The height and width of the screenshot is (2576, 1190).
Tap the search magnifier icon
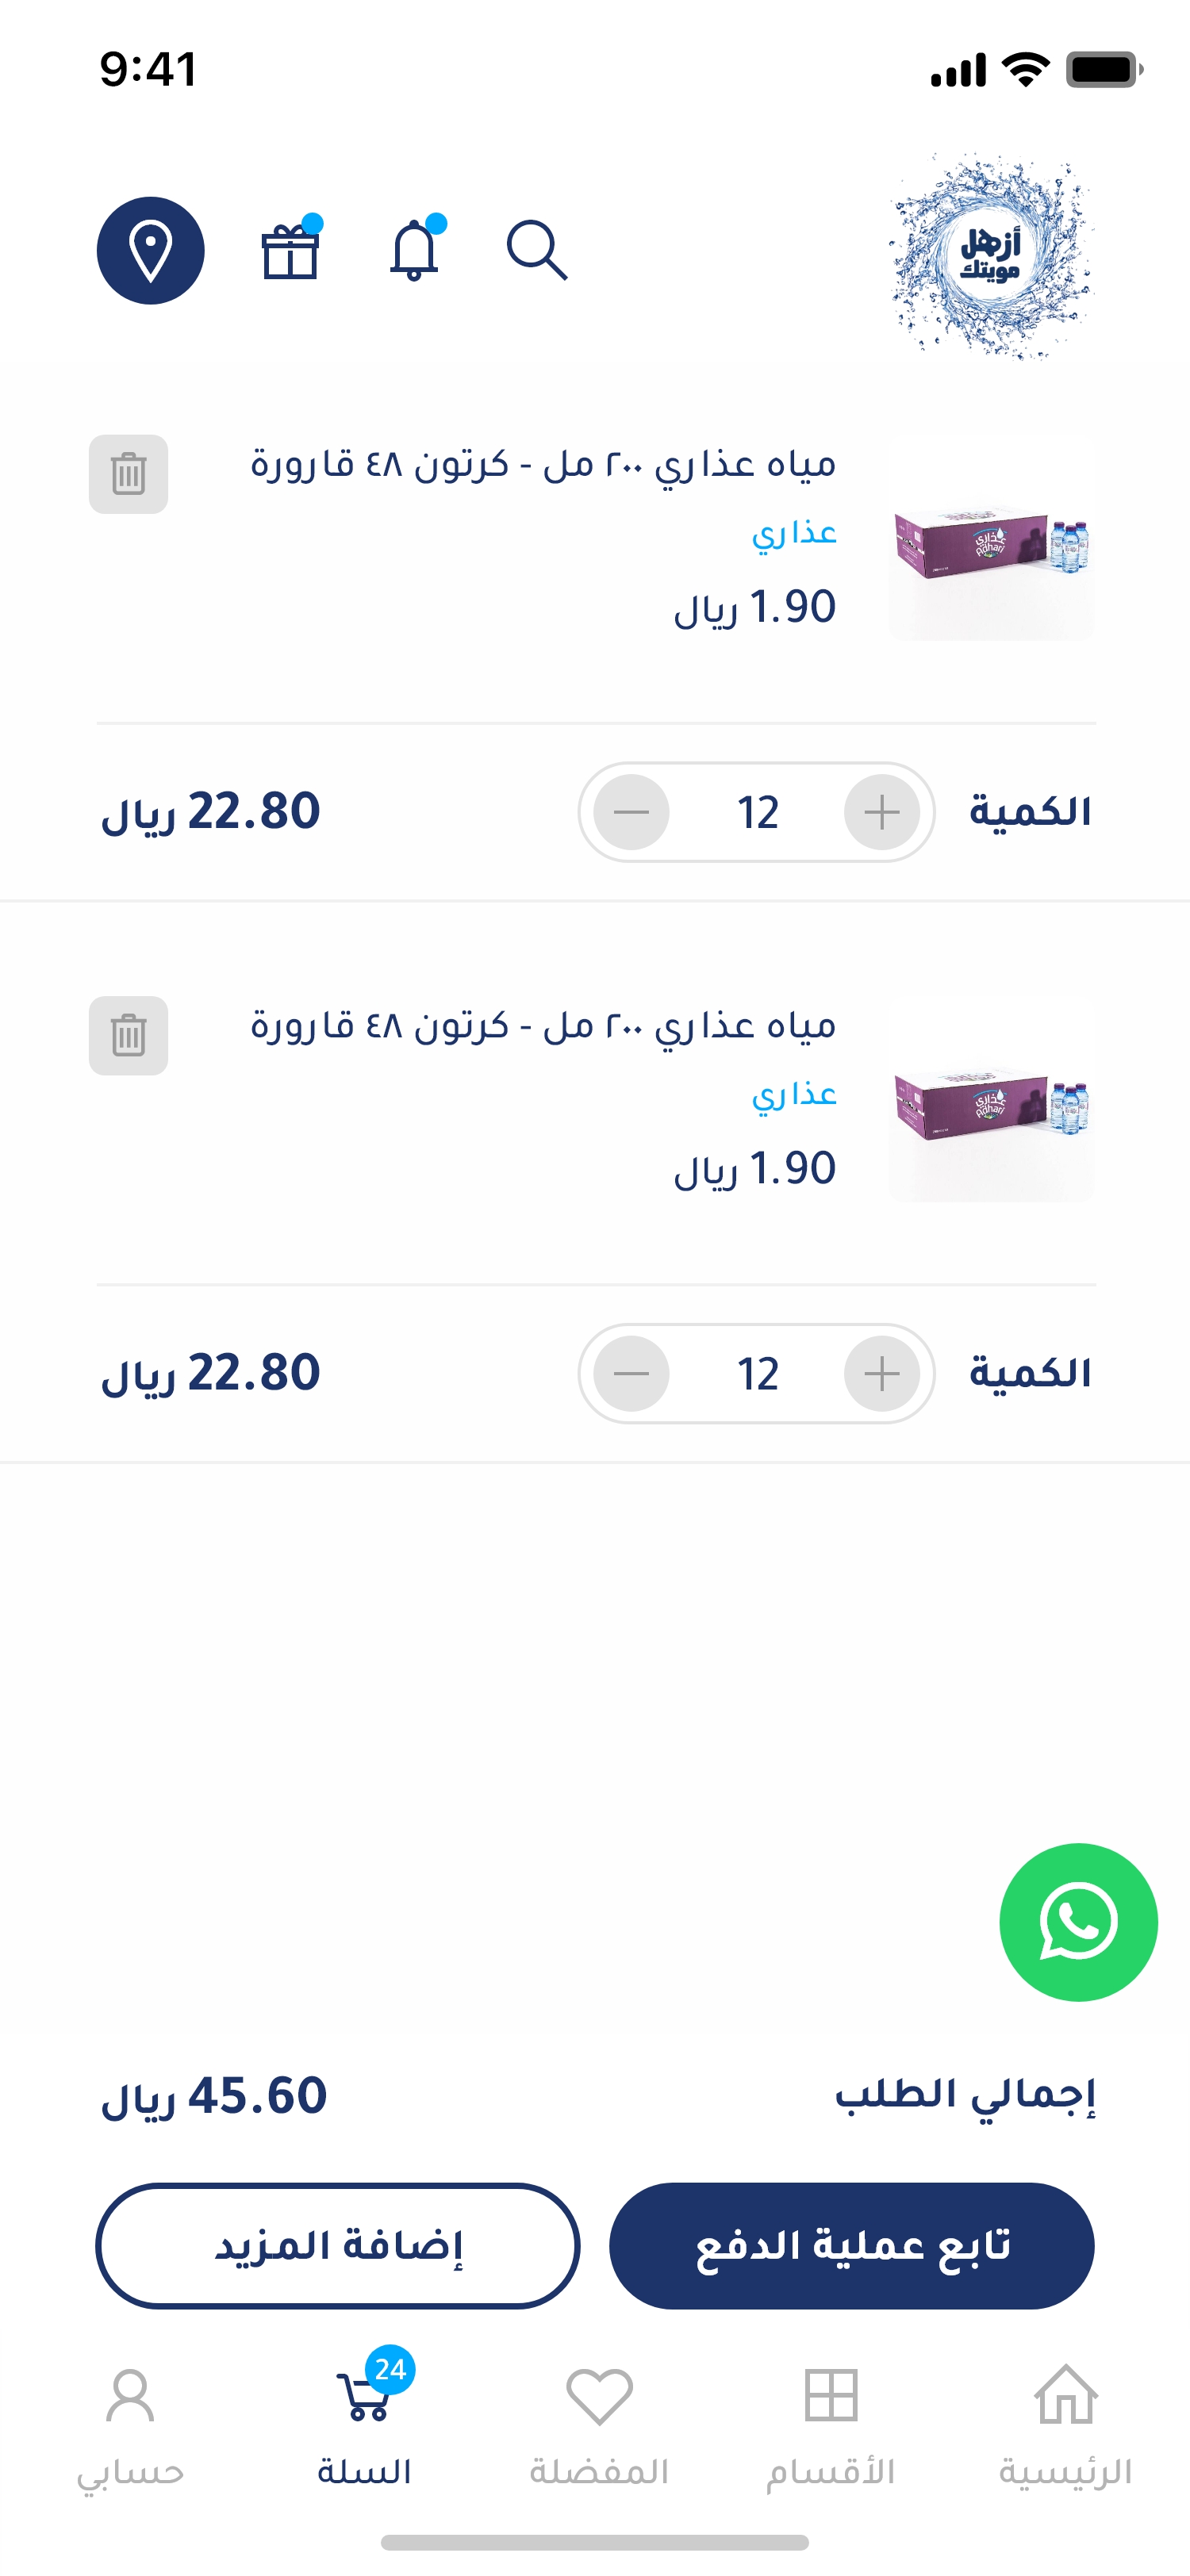[x=537, y=250]
